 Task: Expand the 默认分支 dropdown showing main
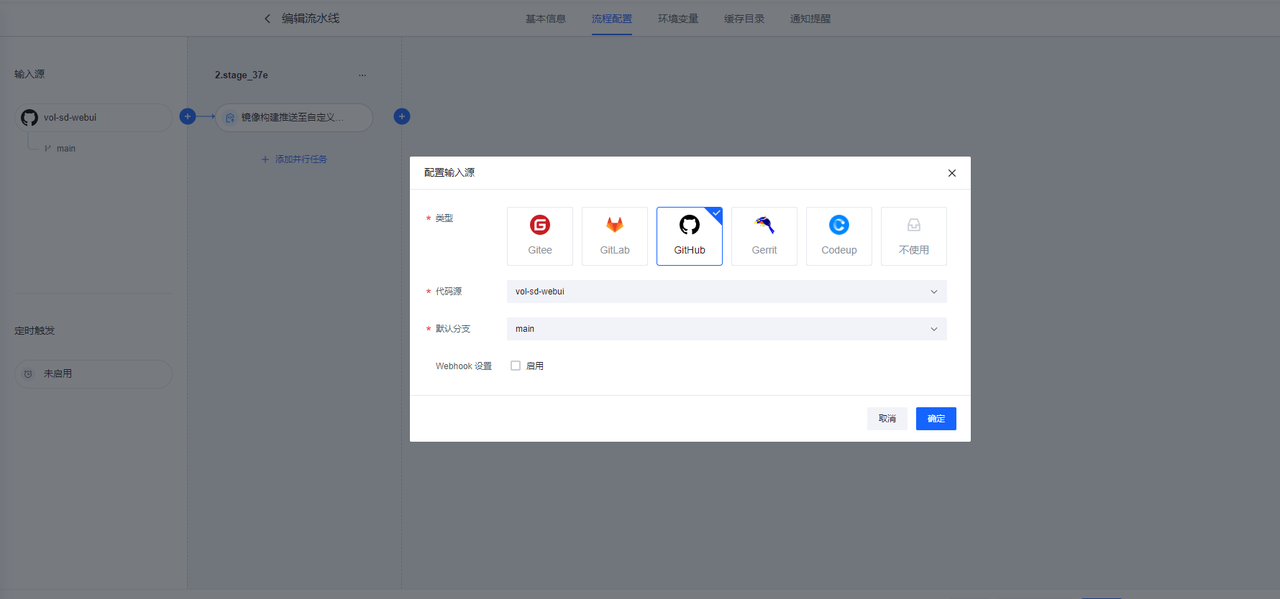click(x=726, y=329)
